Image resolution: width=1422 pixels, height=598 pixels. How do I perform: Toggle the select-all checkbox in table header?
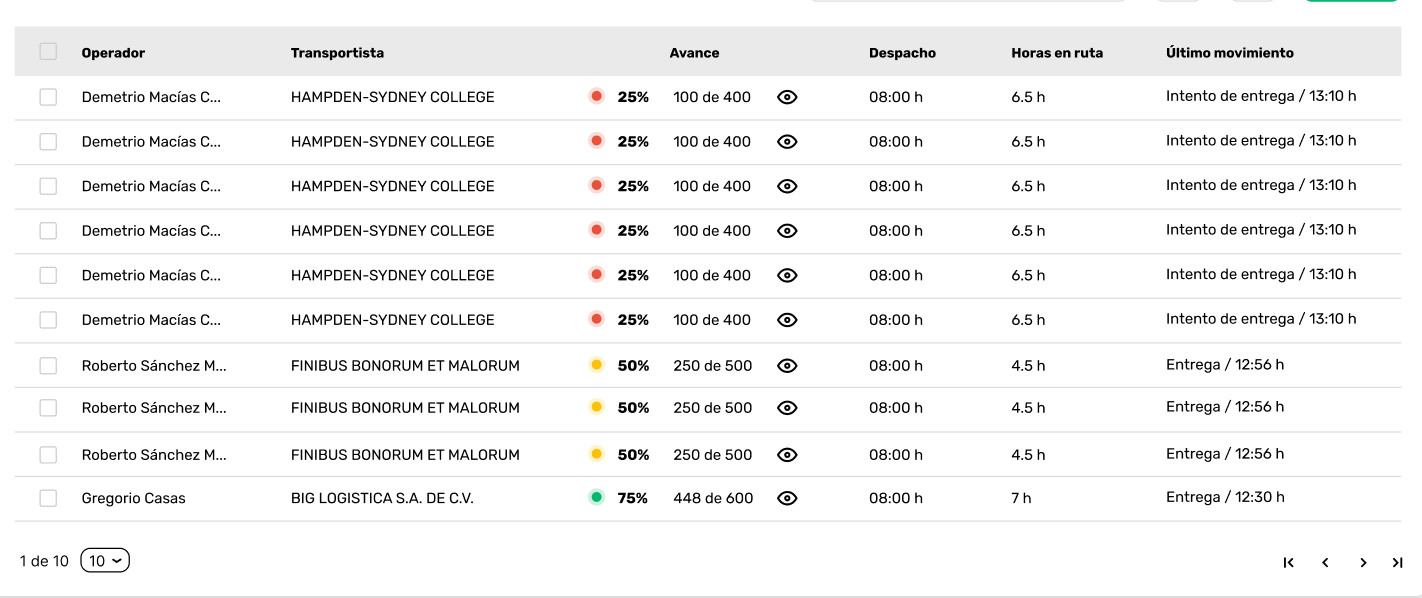pyautogui.click(x=48, y=52)
